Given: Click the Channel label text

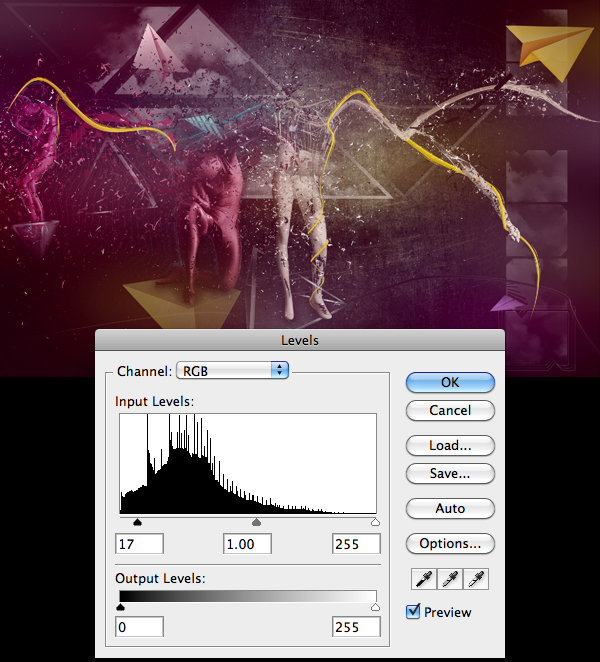Looking at the screenshot, I should 144,371.
